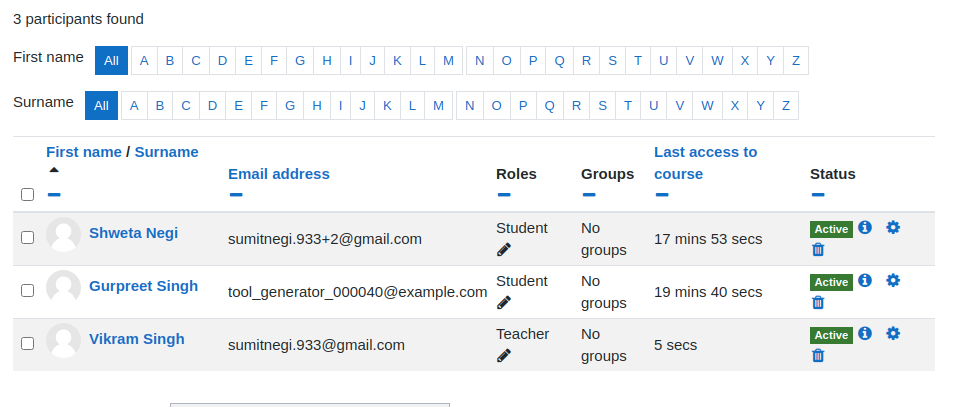The image size is (953, 407).
Task: Select the checkbox for Shweta Negi
Action: point(27,238)
